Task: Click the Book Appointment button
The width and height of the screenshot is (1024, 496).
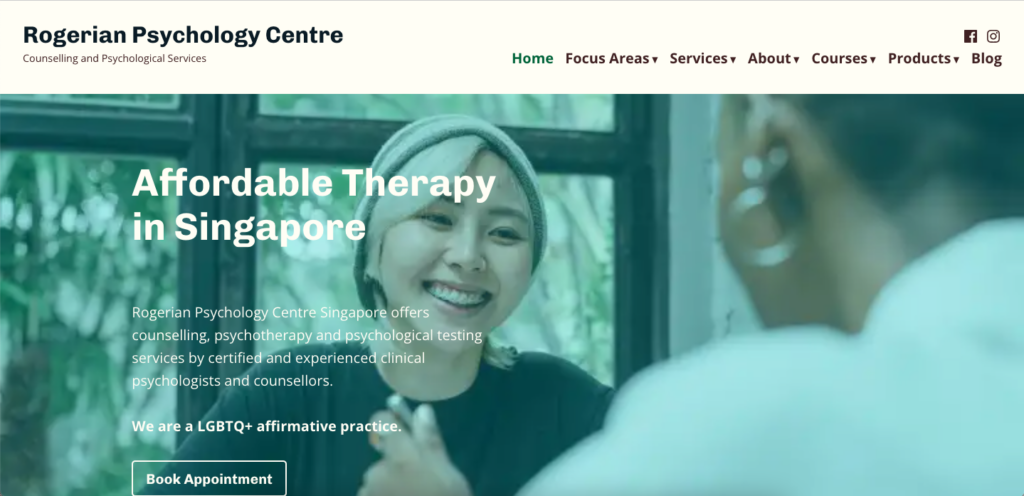Action: [x=209, y=478]
